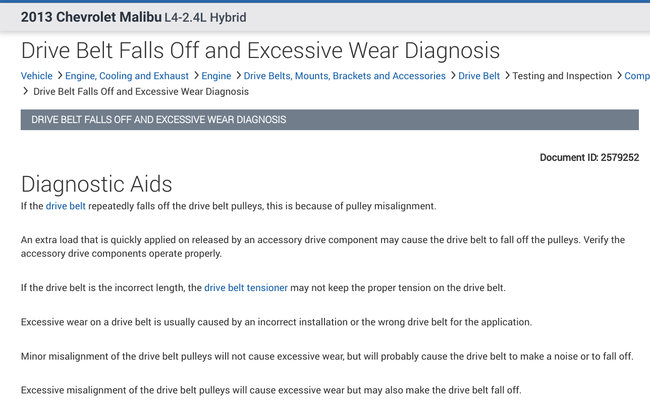Click the truncated 'Comp' breadcrumb at right edge
Screen dimensions: 650x402
[636, 76]
